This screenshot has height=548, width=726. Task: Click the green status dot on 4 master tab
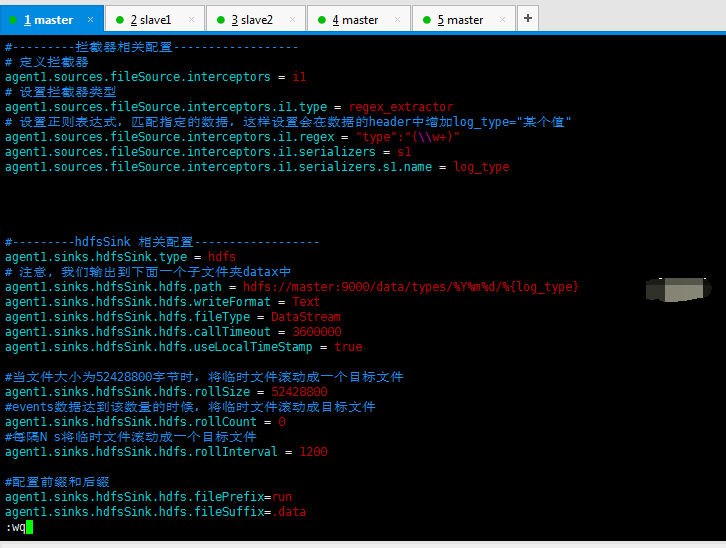322,19
